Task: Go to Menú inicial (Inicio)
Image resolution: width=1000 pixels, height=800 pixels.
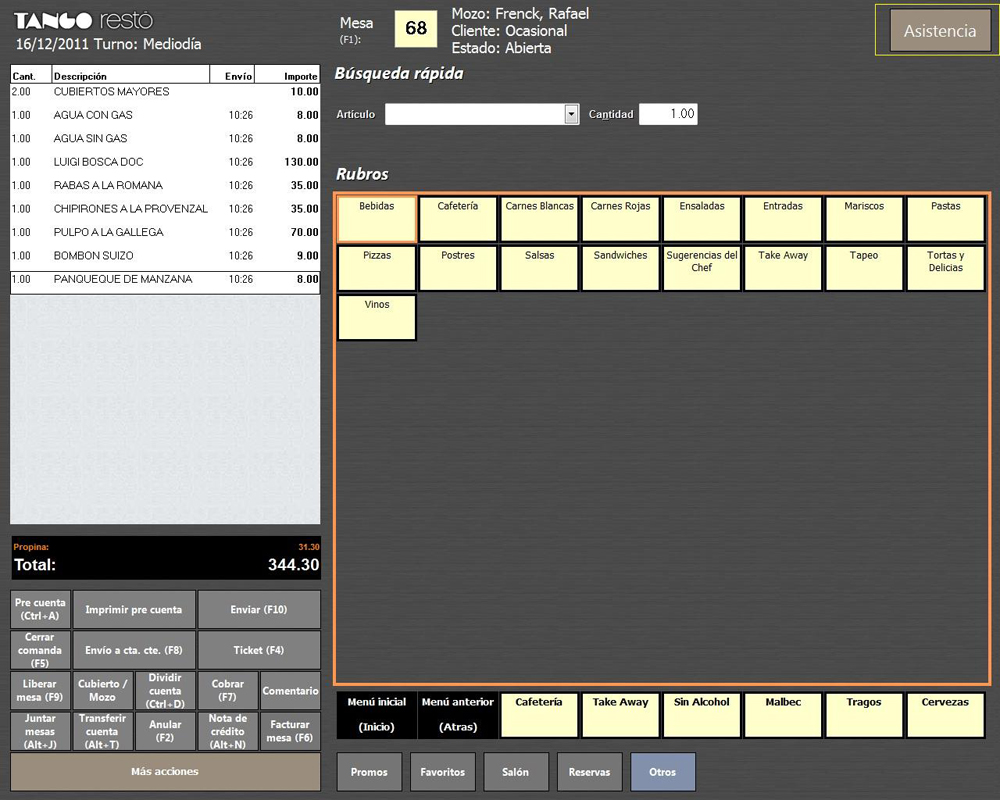Action: [377, 715]
